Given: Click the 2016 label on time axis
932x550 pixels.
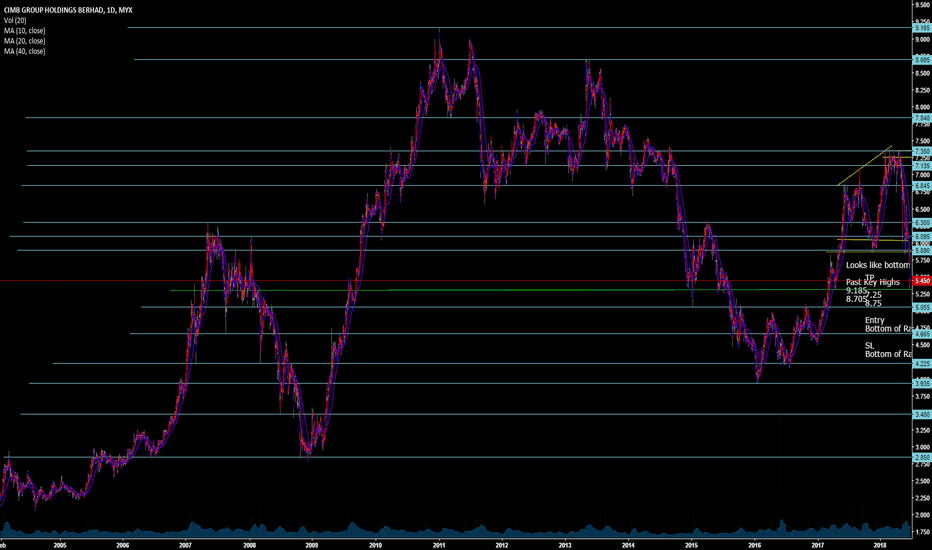Looking at the screenshot, I should coord(754,545).
